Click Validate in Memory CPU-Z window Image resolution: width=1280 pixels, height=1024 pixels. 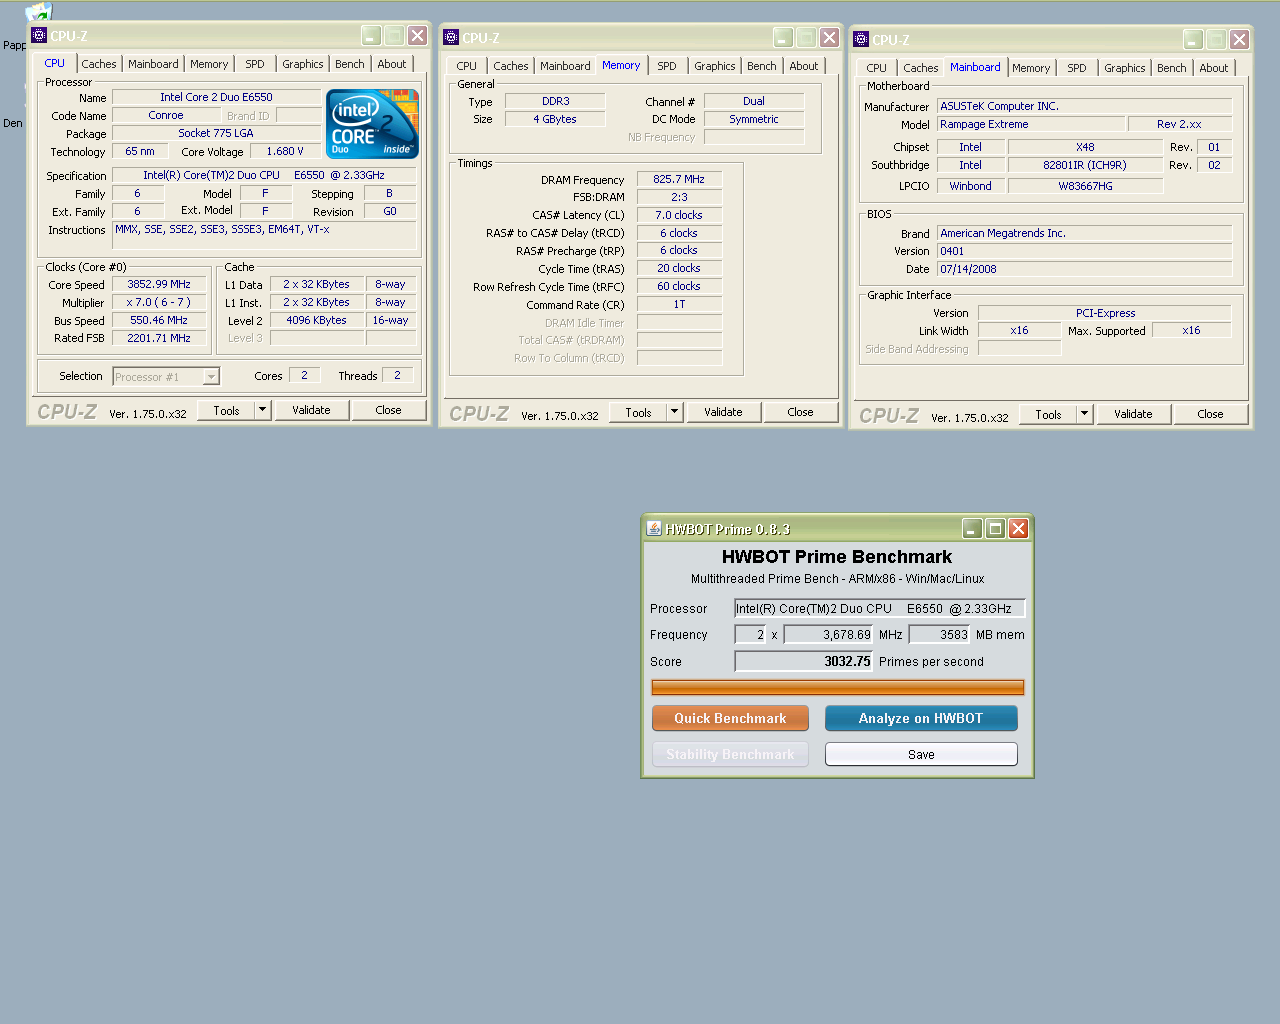pos(723,412)
